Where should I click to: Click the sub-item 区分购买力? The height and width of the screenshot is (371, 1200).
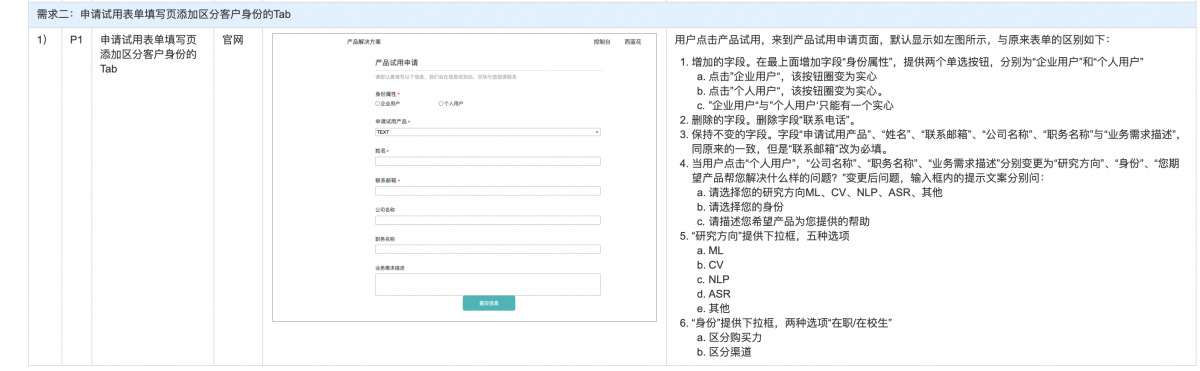pos(728,338)
